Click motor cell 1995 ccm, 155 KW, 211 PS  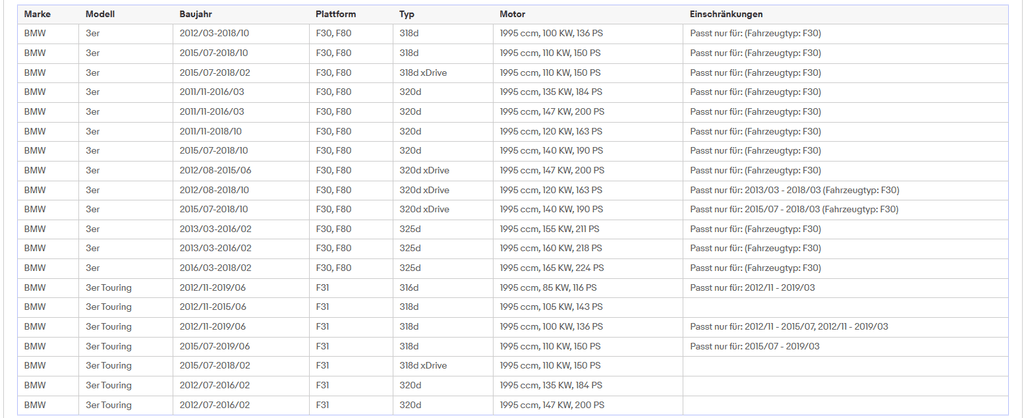tap(549, 229)
